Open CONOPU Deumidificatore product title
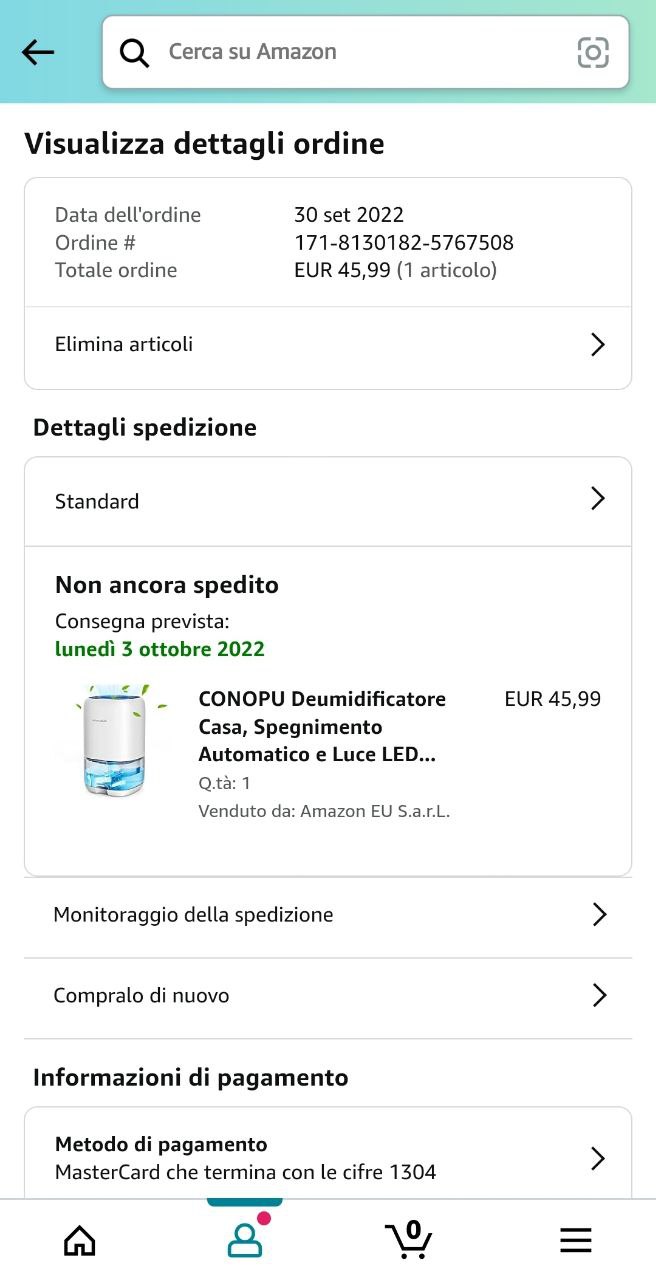Image resolution: width=656 pixels, height=1280 pixels. coord(322,726)
